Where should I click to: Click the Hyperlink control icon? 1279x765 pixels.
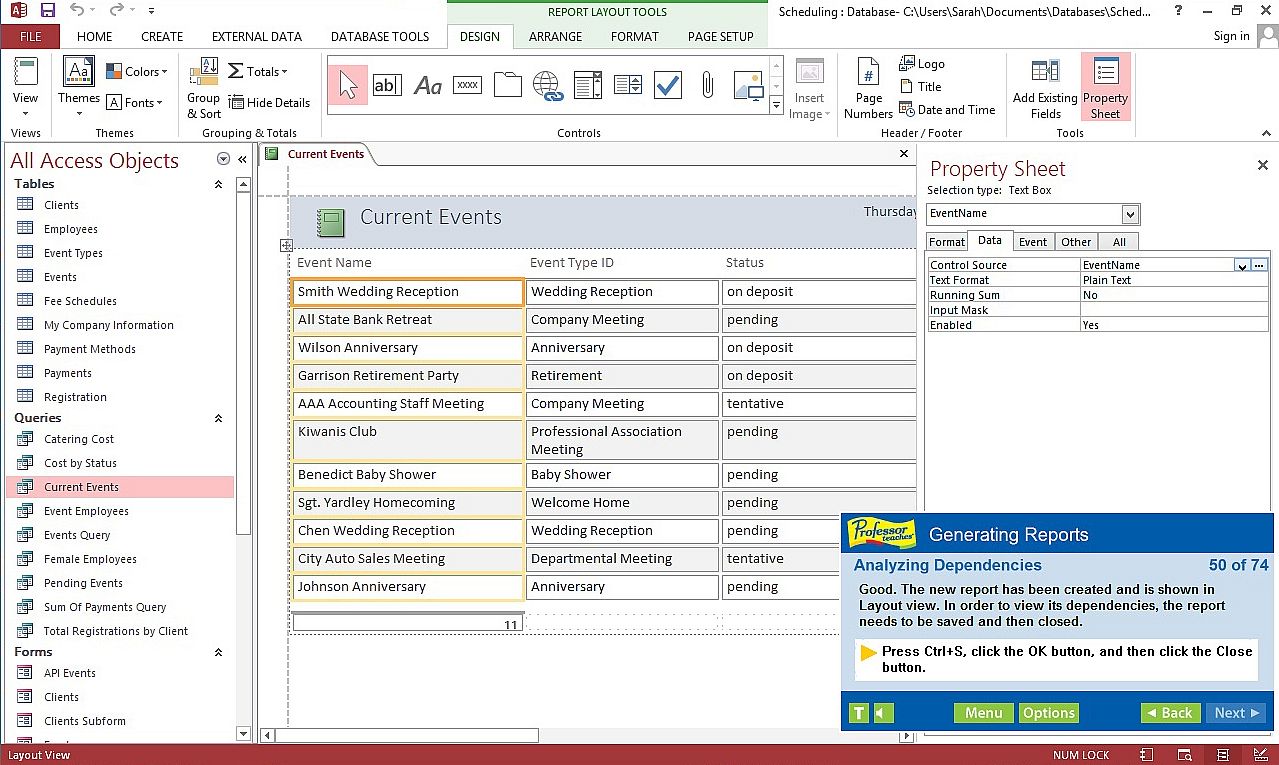pyautogui.click(x=547, y=86)
